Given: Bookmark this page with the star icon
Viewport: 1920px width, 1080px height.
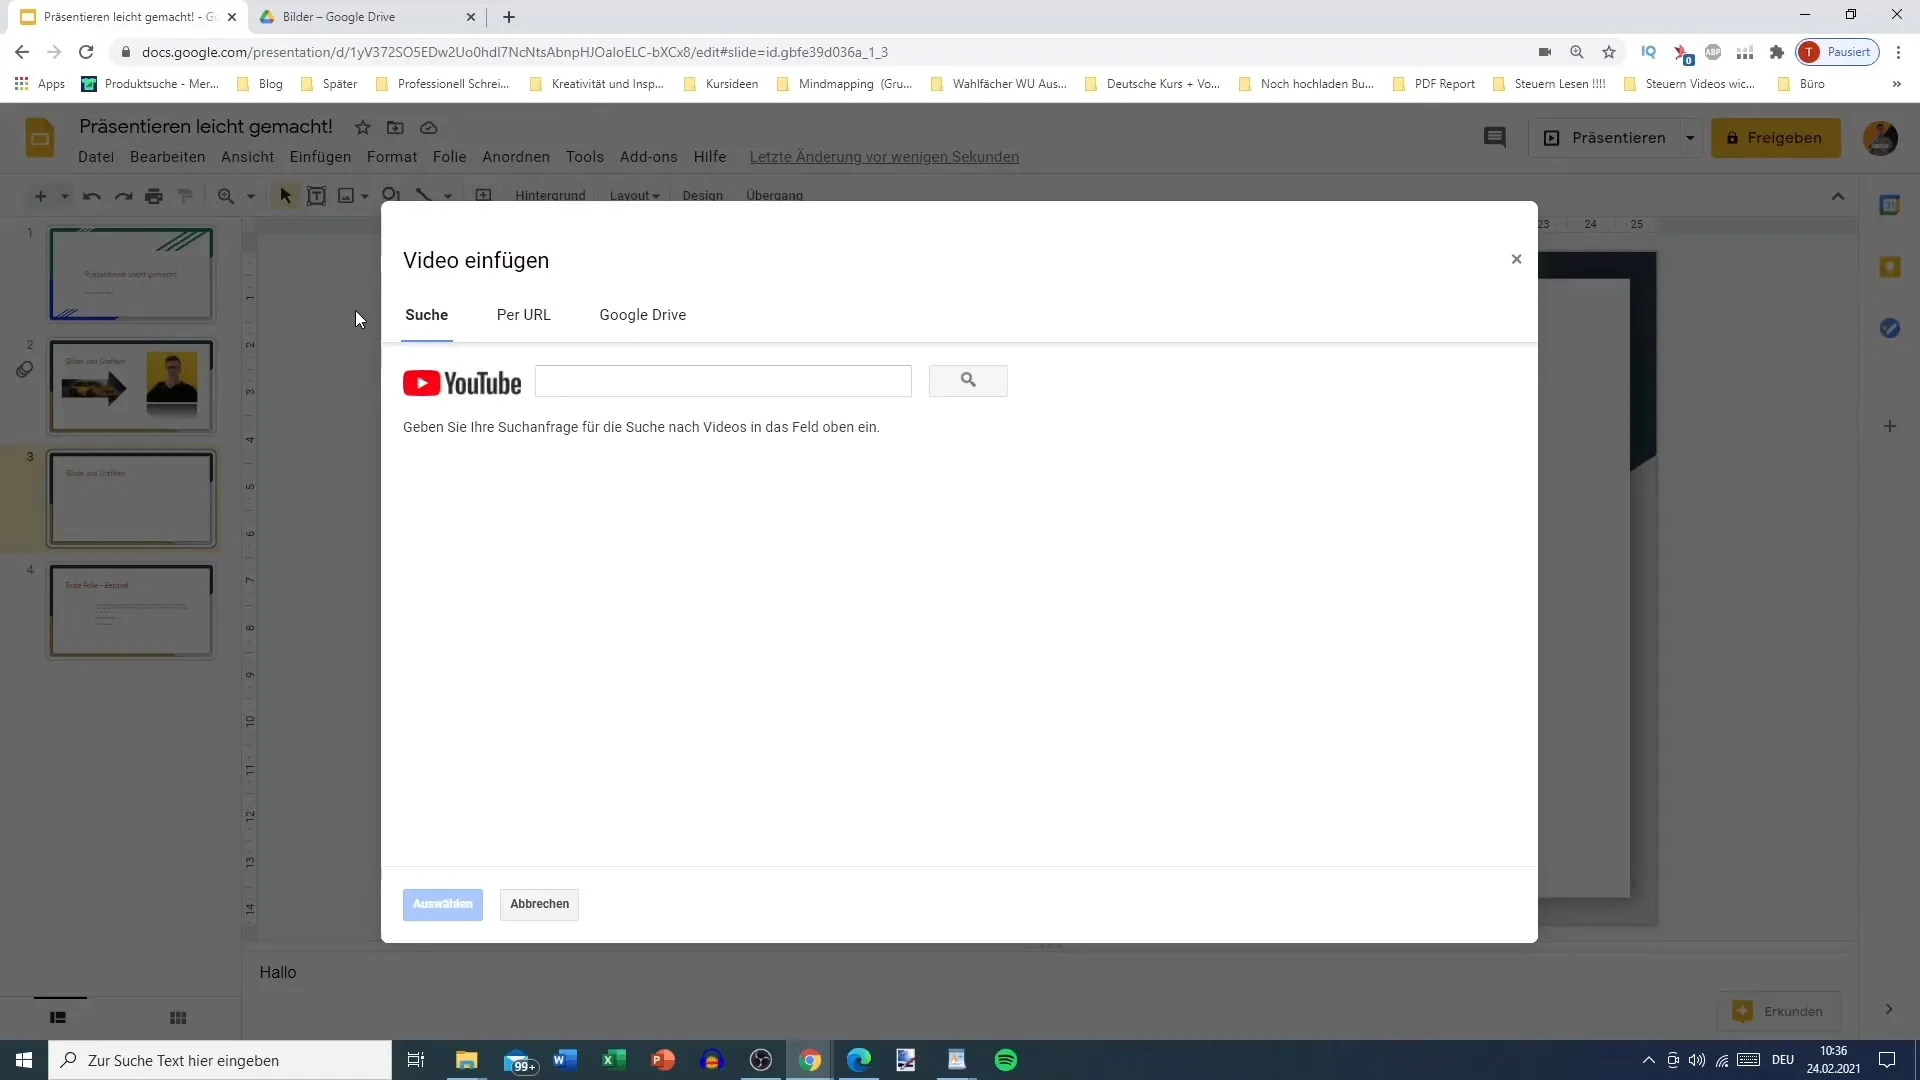Looking at the screenshot, I should (1608, 52).
